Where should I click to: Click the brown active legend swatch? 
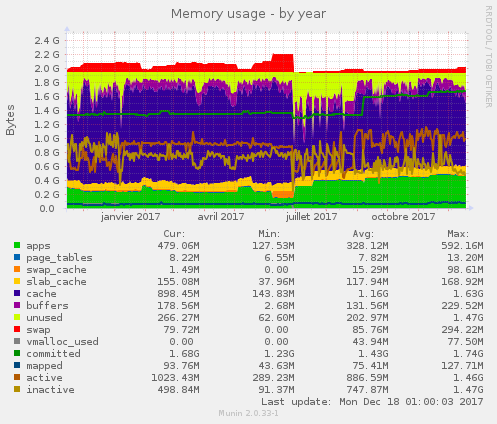click(17, 377)
